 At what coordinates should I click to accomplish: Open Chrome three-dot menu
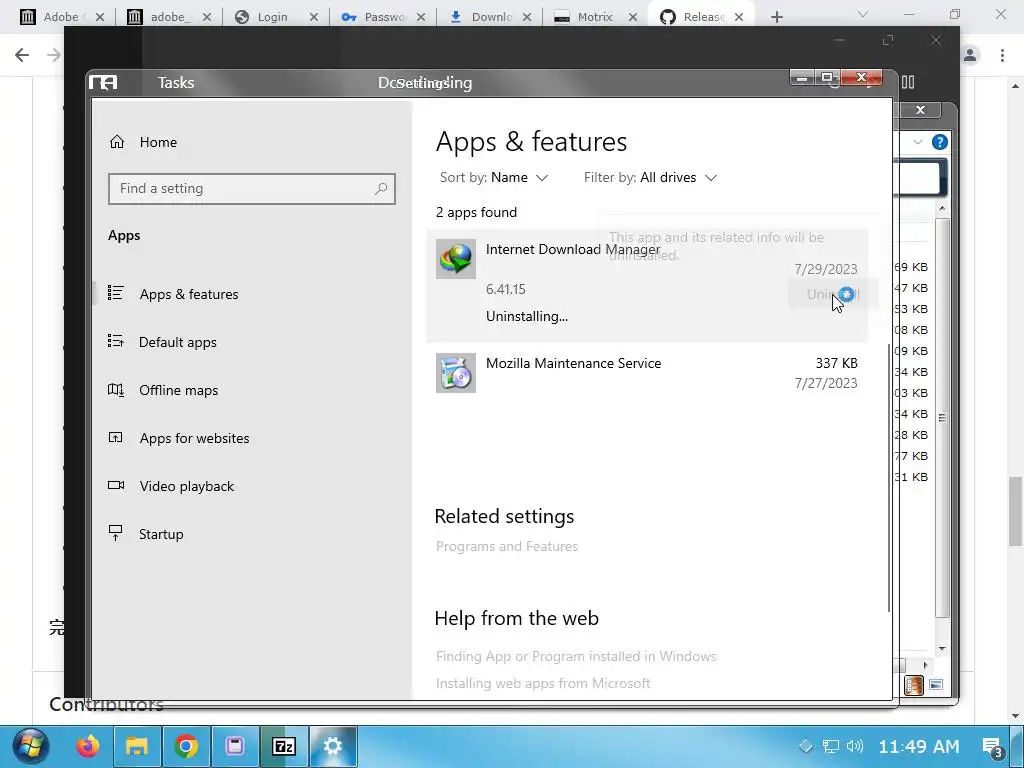tap(1002, 55)
